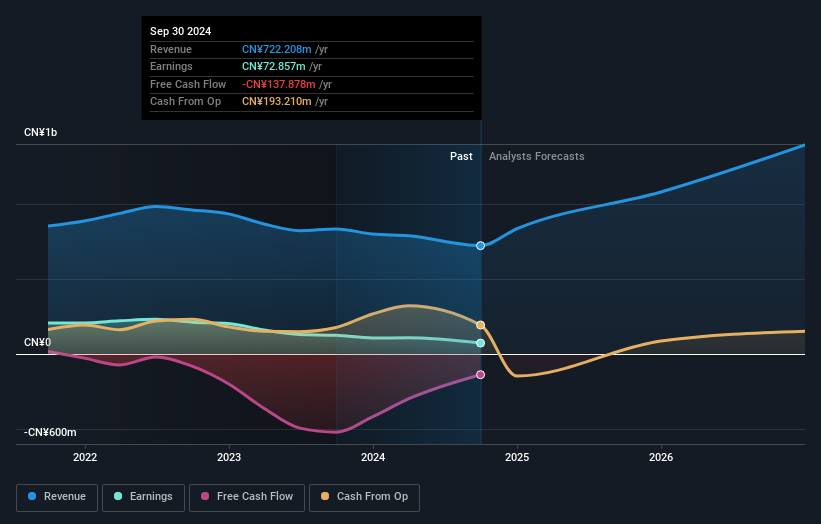Image resolution: width=821 pixels, height=524 pixels.
Task: Click the CN¥722.208m revenue value
Action: pos(276,49)
